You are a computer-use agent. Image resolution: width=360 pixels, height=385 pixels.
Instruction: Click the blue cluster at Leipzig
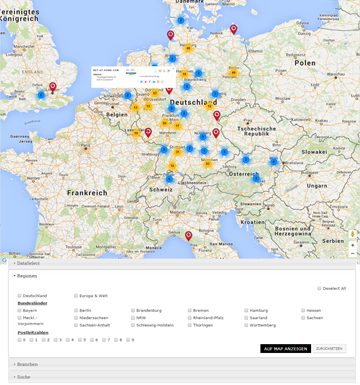click(x=215, y=94)
